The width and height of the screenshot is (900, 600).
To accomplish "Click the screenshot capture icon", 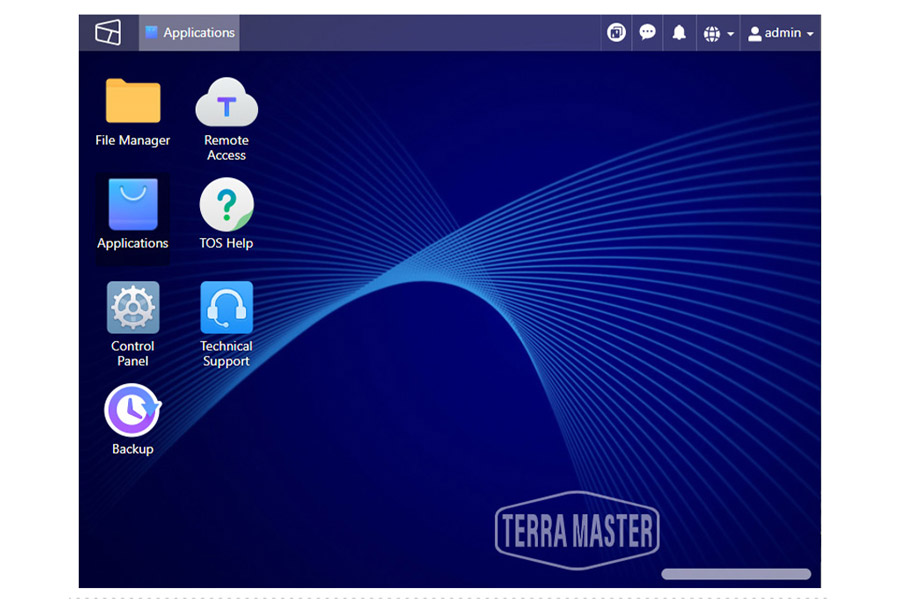I will tap(615, 31).
